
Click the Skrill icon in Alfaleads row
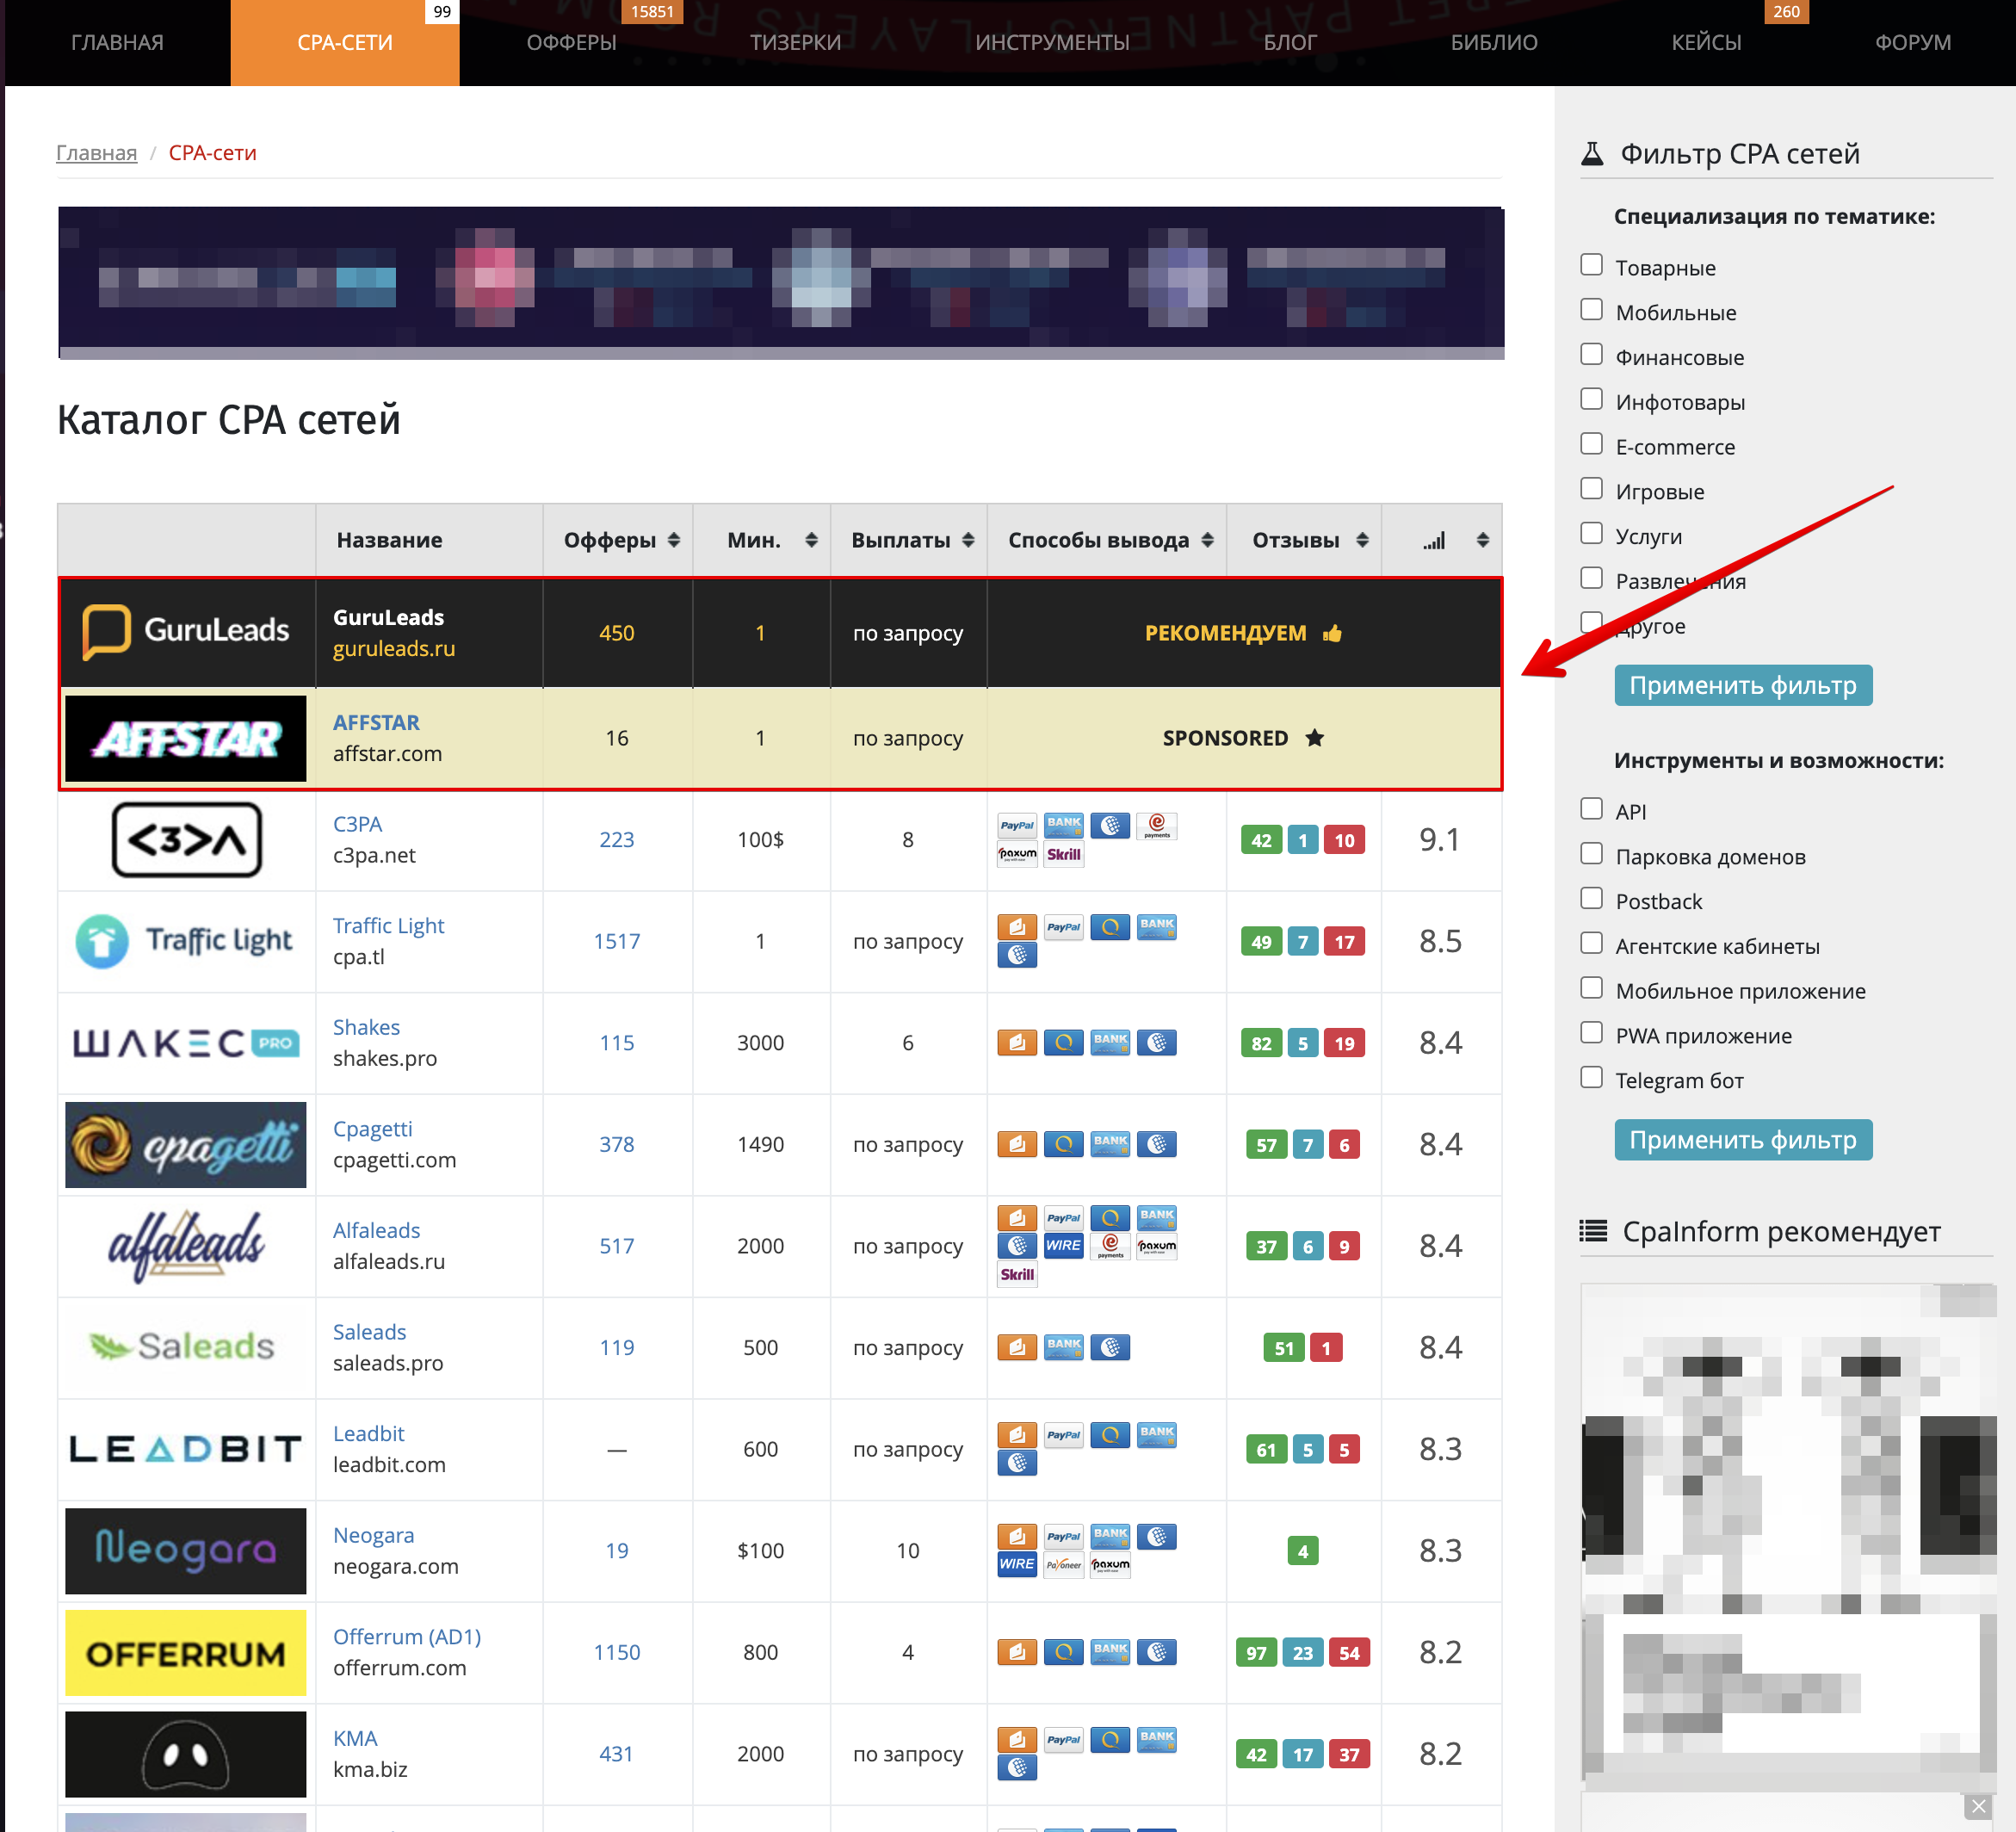[1017, 1275]
